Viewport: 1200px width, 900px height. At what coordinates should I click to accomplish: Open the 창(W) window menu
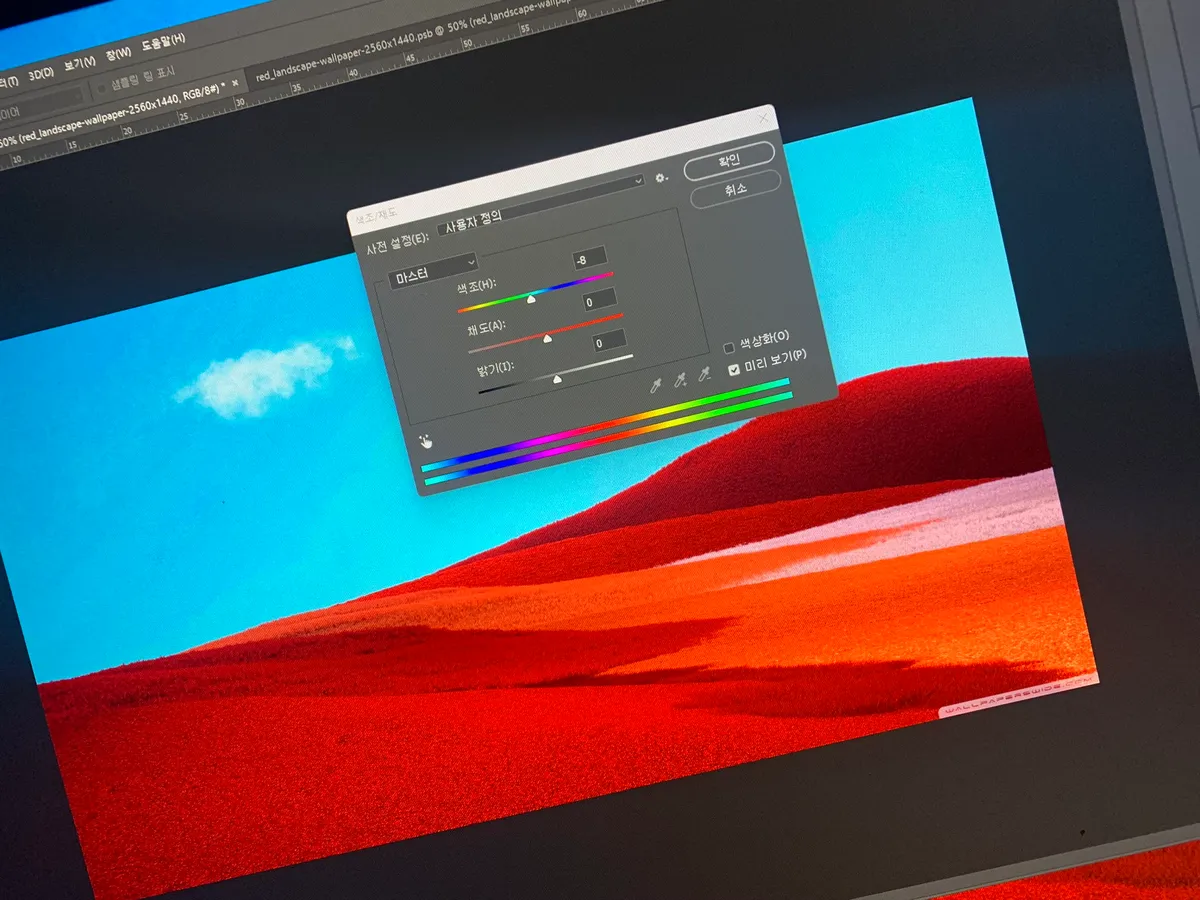point(118,54)
